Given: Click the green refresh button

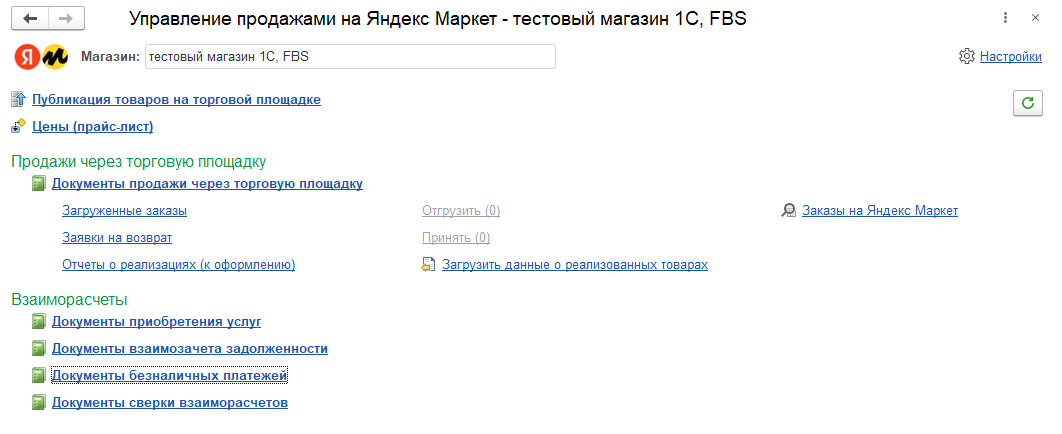Looking at the screenshot, I should pyautogui.click(x=1027, y=102).
